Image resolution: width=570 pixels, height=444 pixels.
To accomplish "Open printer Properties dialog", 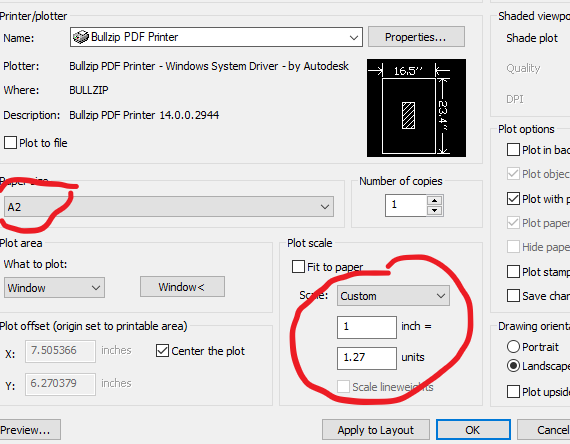I will [x=416, y=37].
